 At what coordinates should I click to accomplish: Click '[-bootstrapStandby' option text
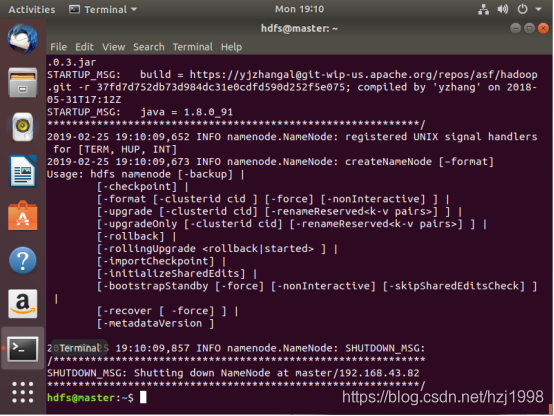tap(152, 286)
